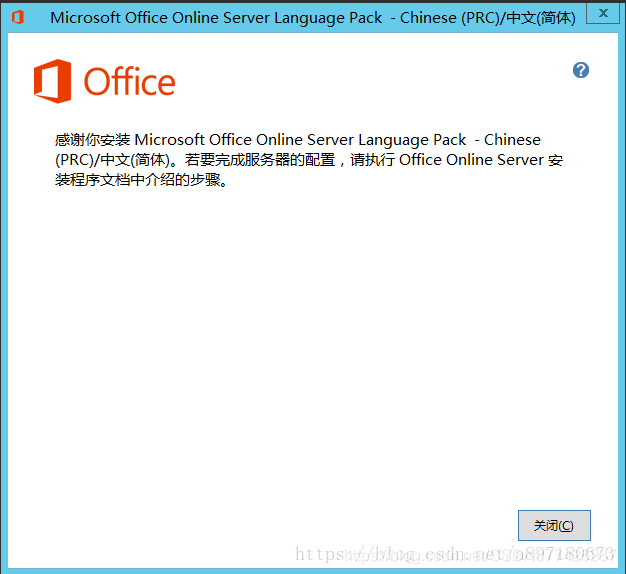
Task: Click 'Microsoft Office Online Server Language Pack' in the message body
Action: (x=300, y=140)
